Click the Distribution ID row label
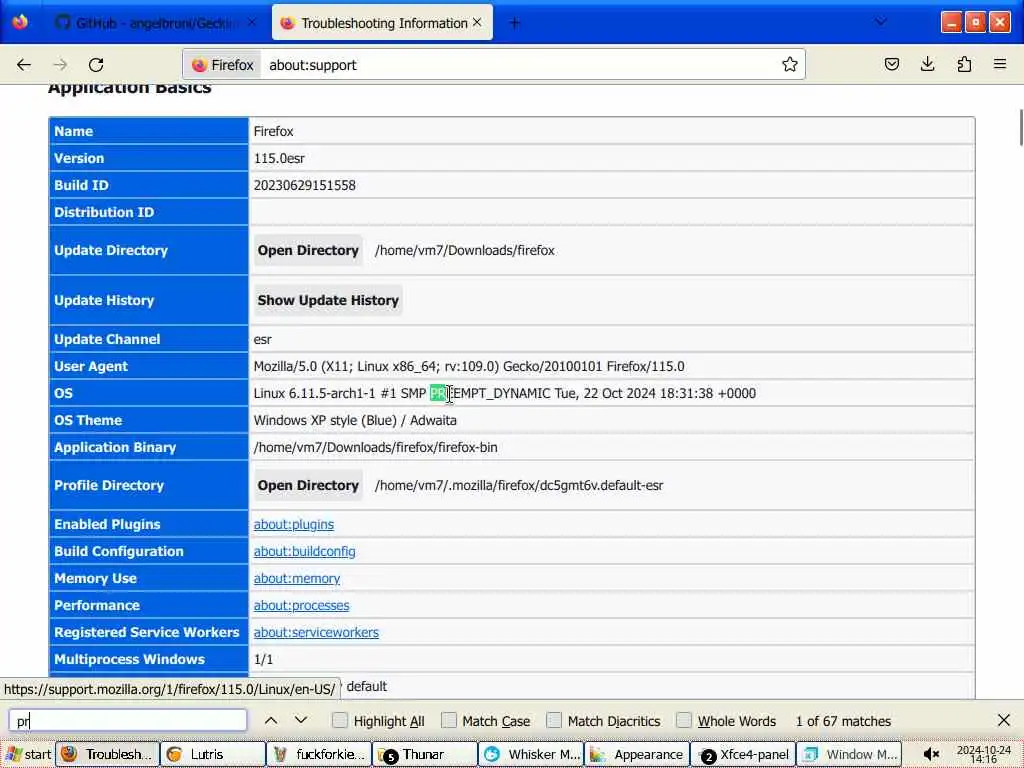Image resolution: width=1024 pixels, height=768 pixels. click(104, 212)
